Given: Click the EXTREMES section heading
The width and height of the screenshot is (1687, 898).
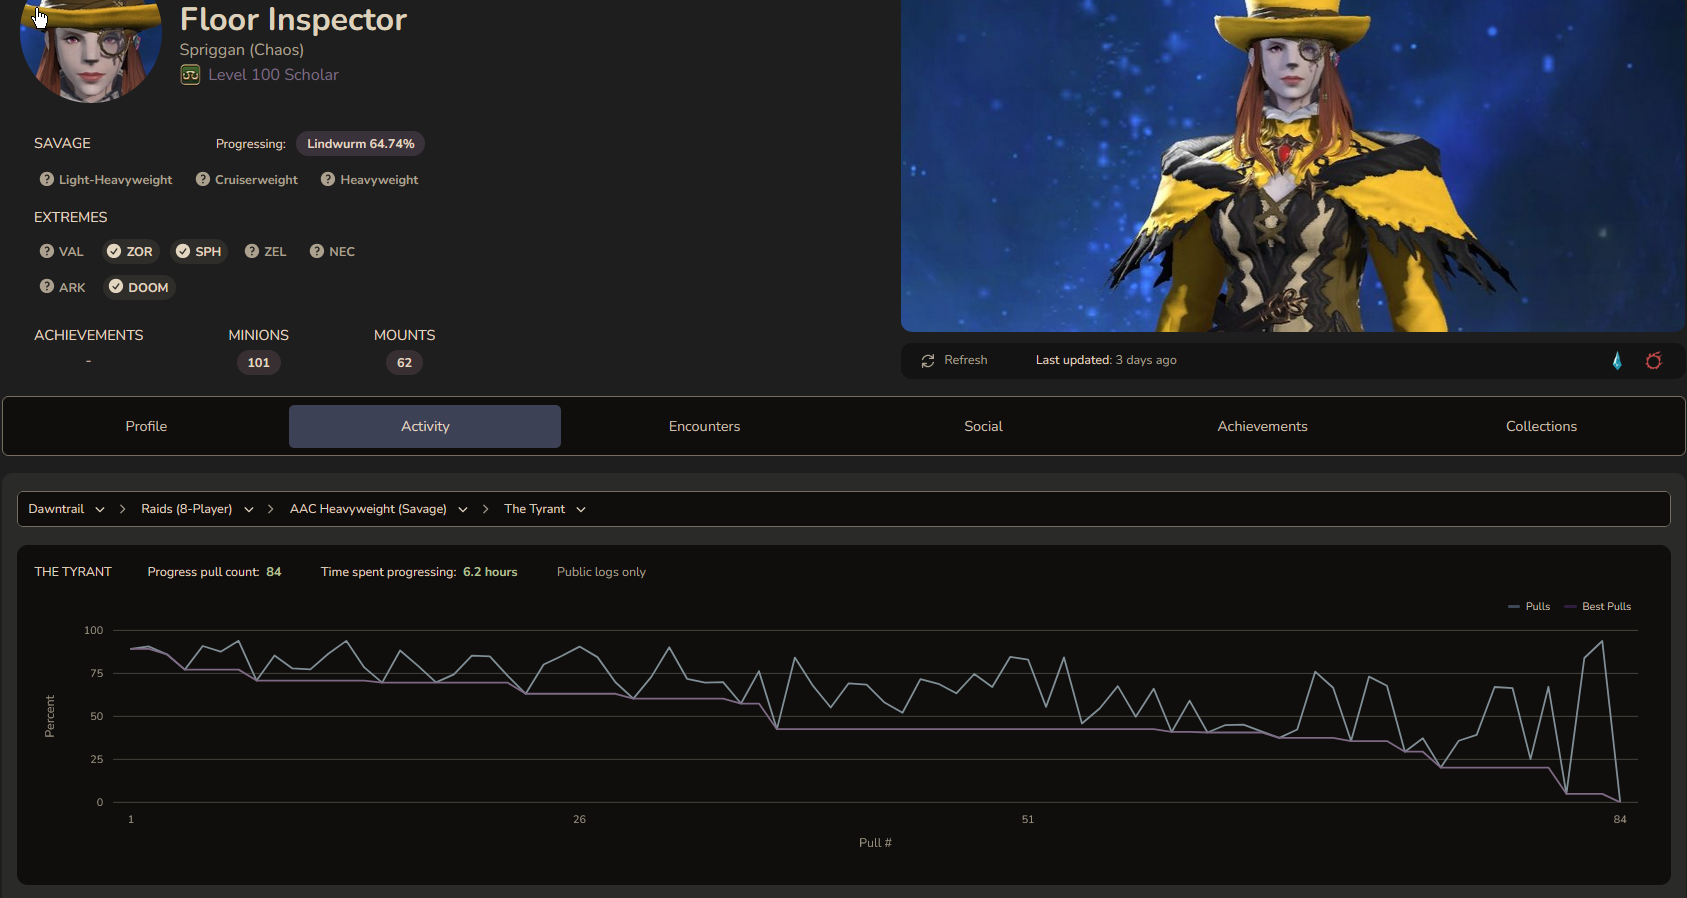Looking at the screenshot, I should coord(70,217).
